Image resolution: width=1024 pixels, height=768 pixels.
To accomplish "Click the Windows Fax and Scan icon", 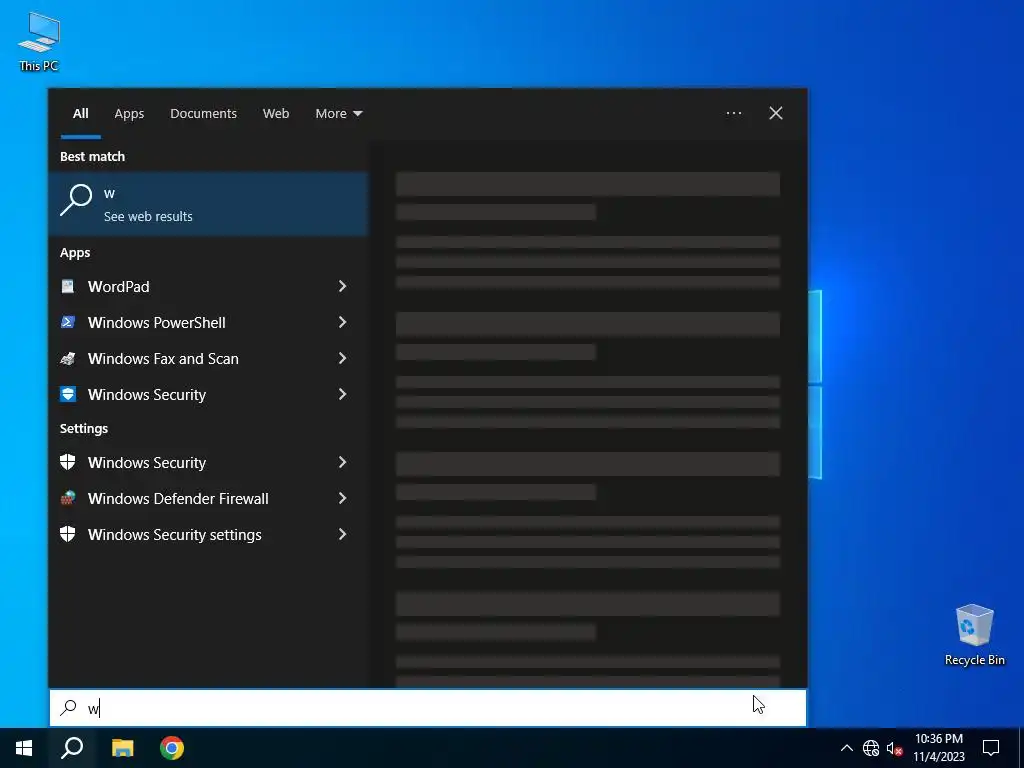I will pos(68,358).
